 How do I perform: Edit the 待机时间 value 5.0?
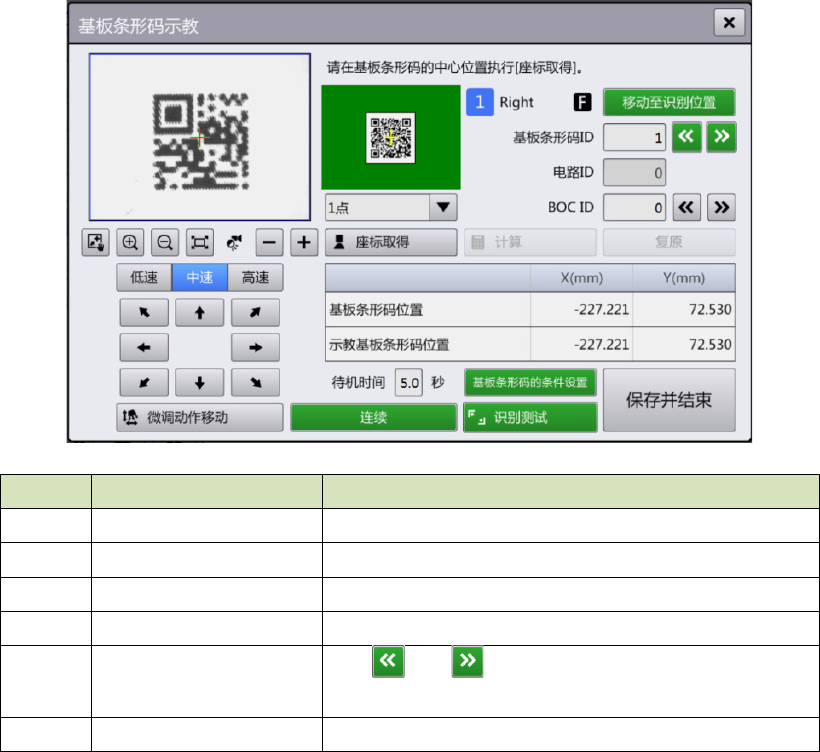409,383
